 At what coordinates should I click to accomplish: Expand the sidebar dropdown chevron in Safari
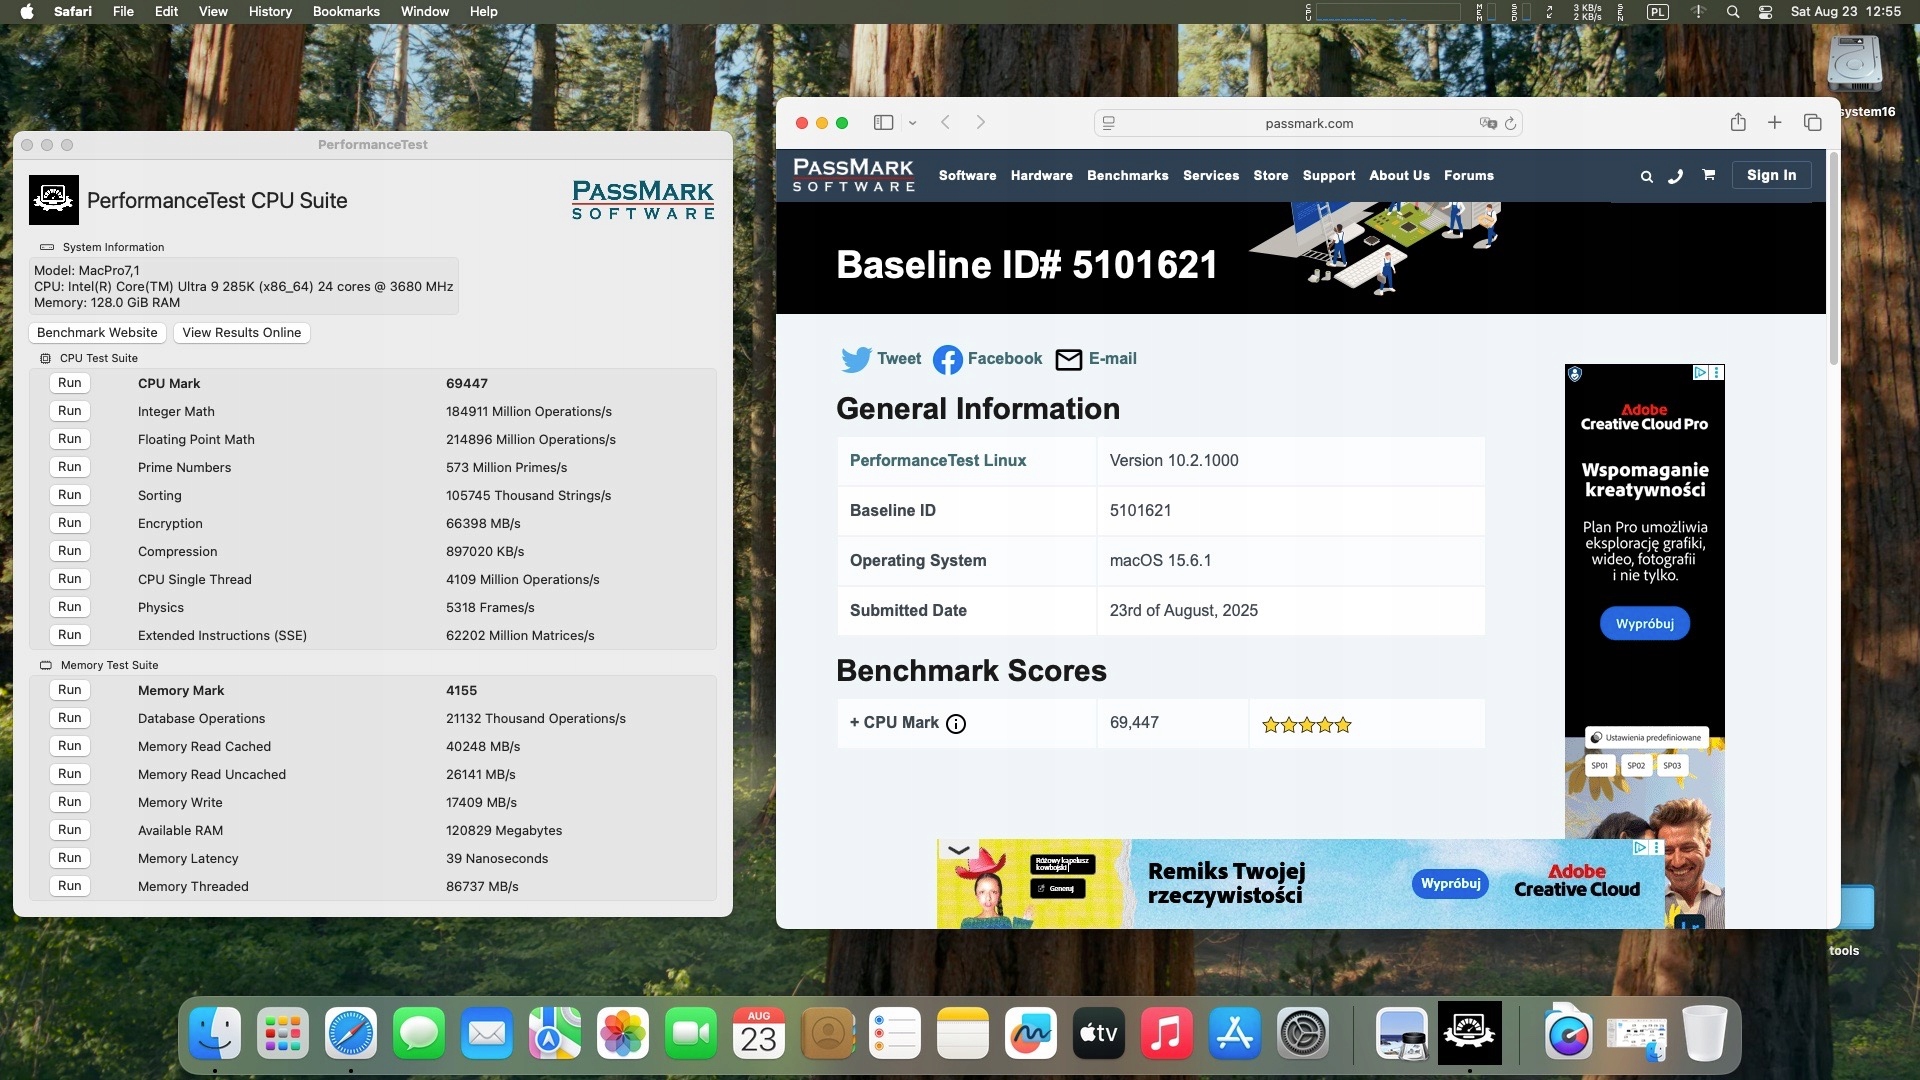point(912,123)
